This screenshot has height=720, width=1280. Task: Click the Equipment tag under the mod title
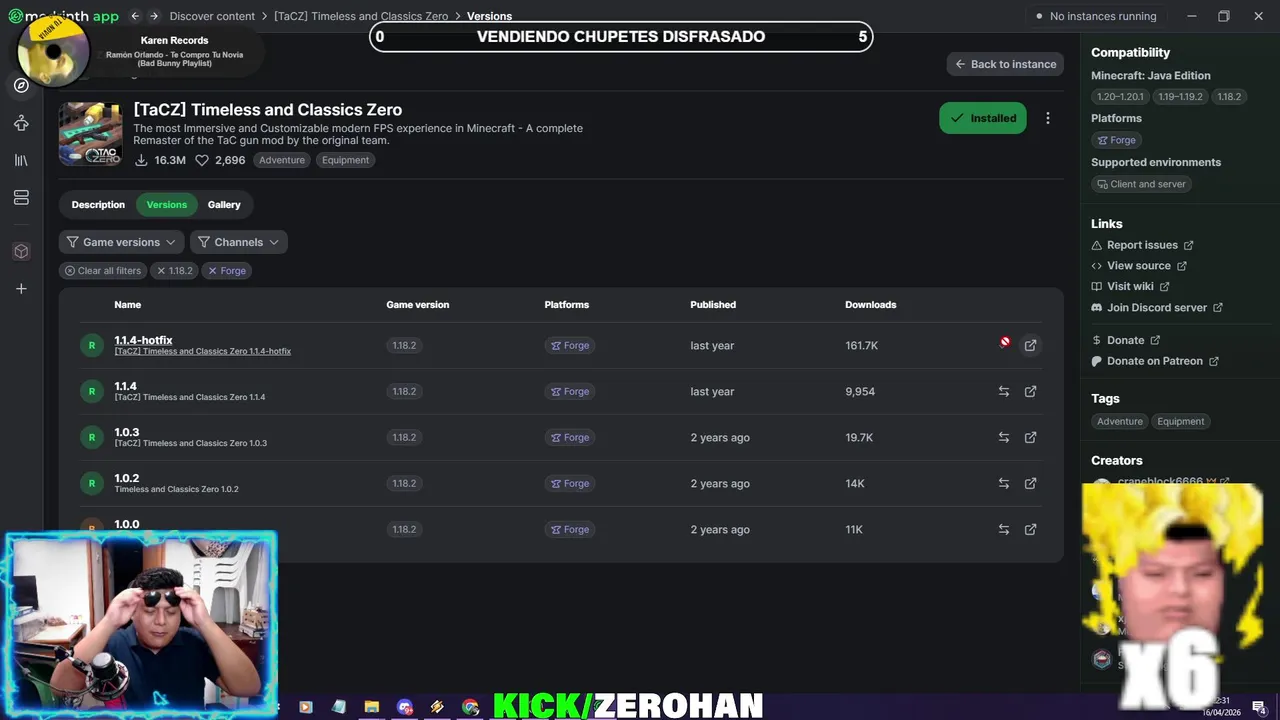[345, 160]
